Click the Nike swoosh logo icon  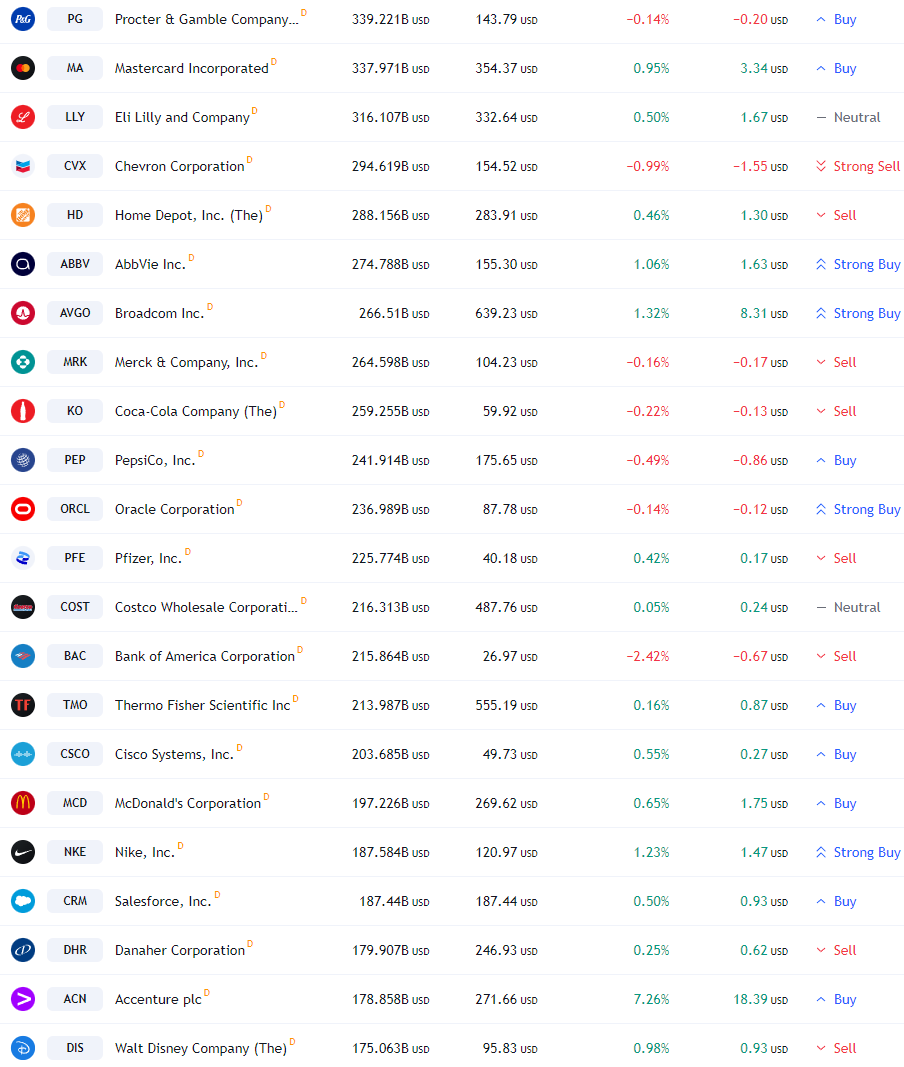(23, 852)
